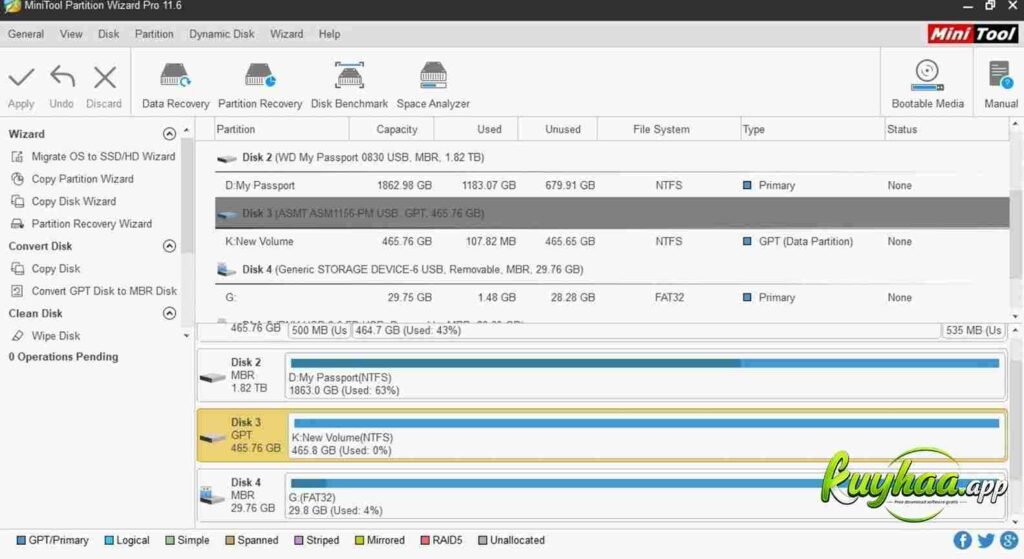This screenshot has height=559, width=1024.
Task: Select the highlighted Disk 3 ASMT row
Action: click(x=612, y=214)
